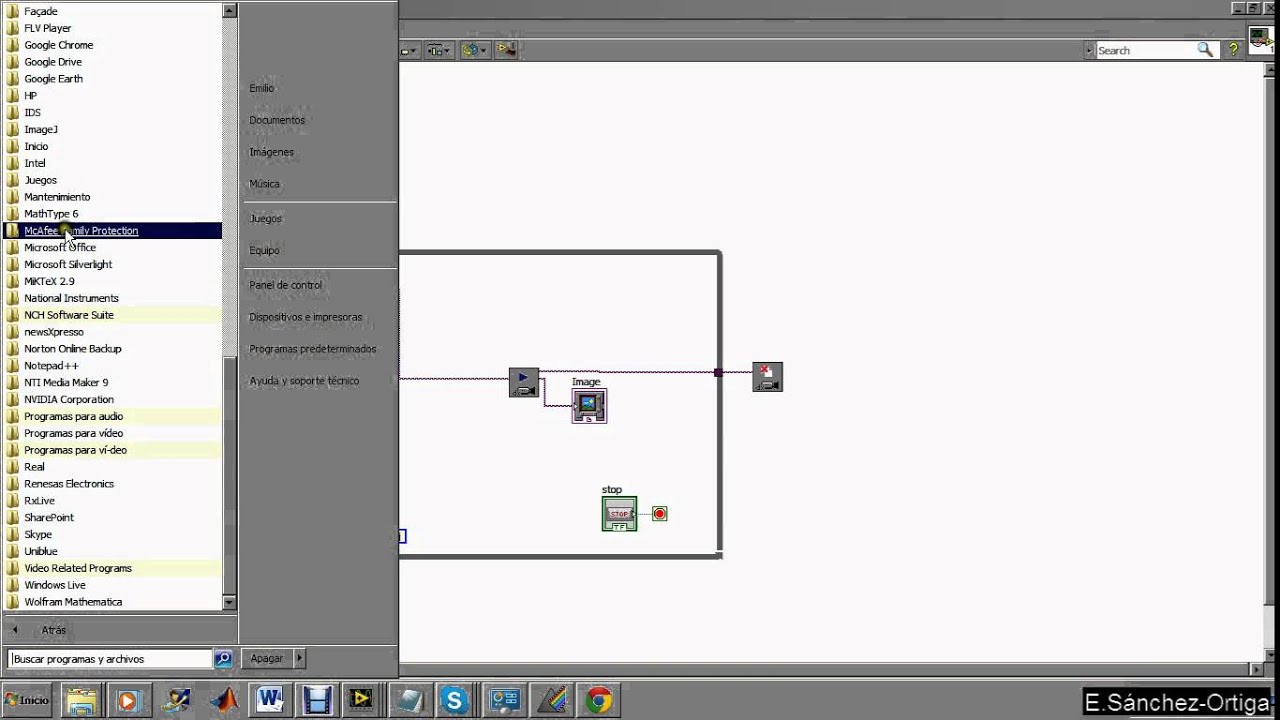Select the stop button terminal
The height and width of the screenshot is (720, 1280).
(x=619, y=514)
